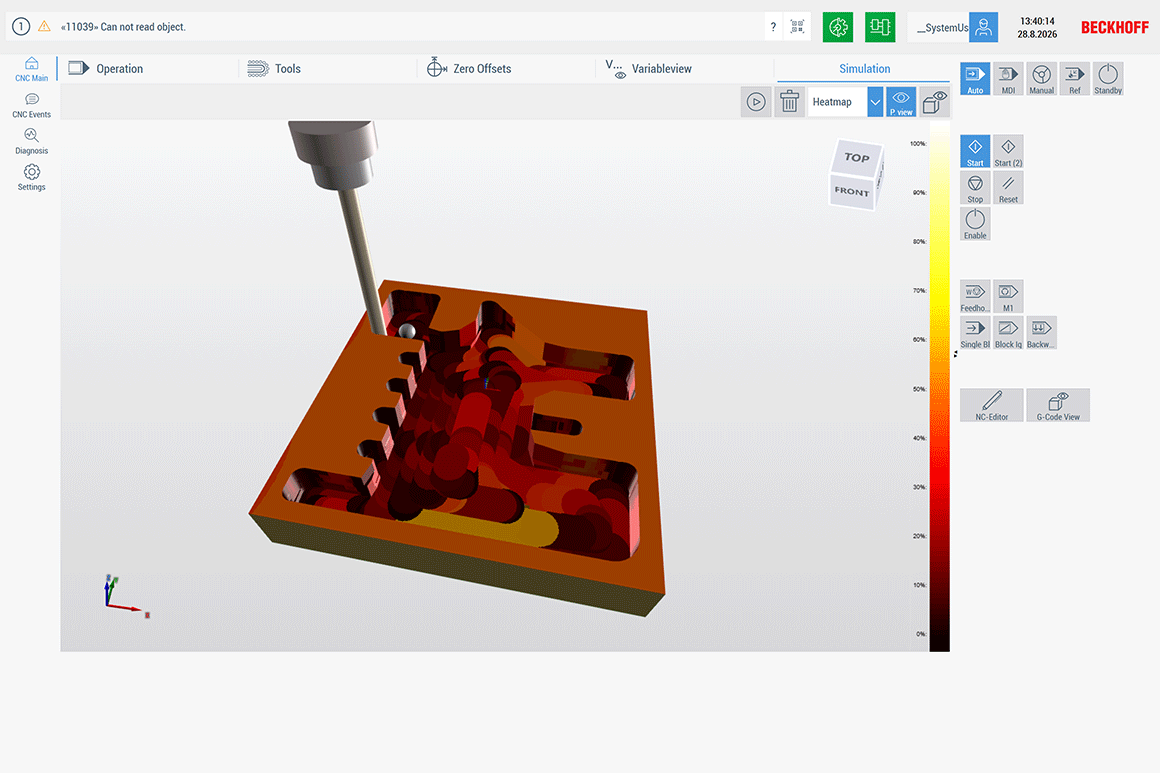Click the Start button

click(x=975, y=151)
